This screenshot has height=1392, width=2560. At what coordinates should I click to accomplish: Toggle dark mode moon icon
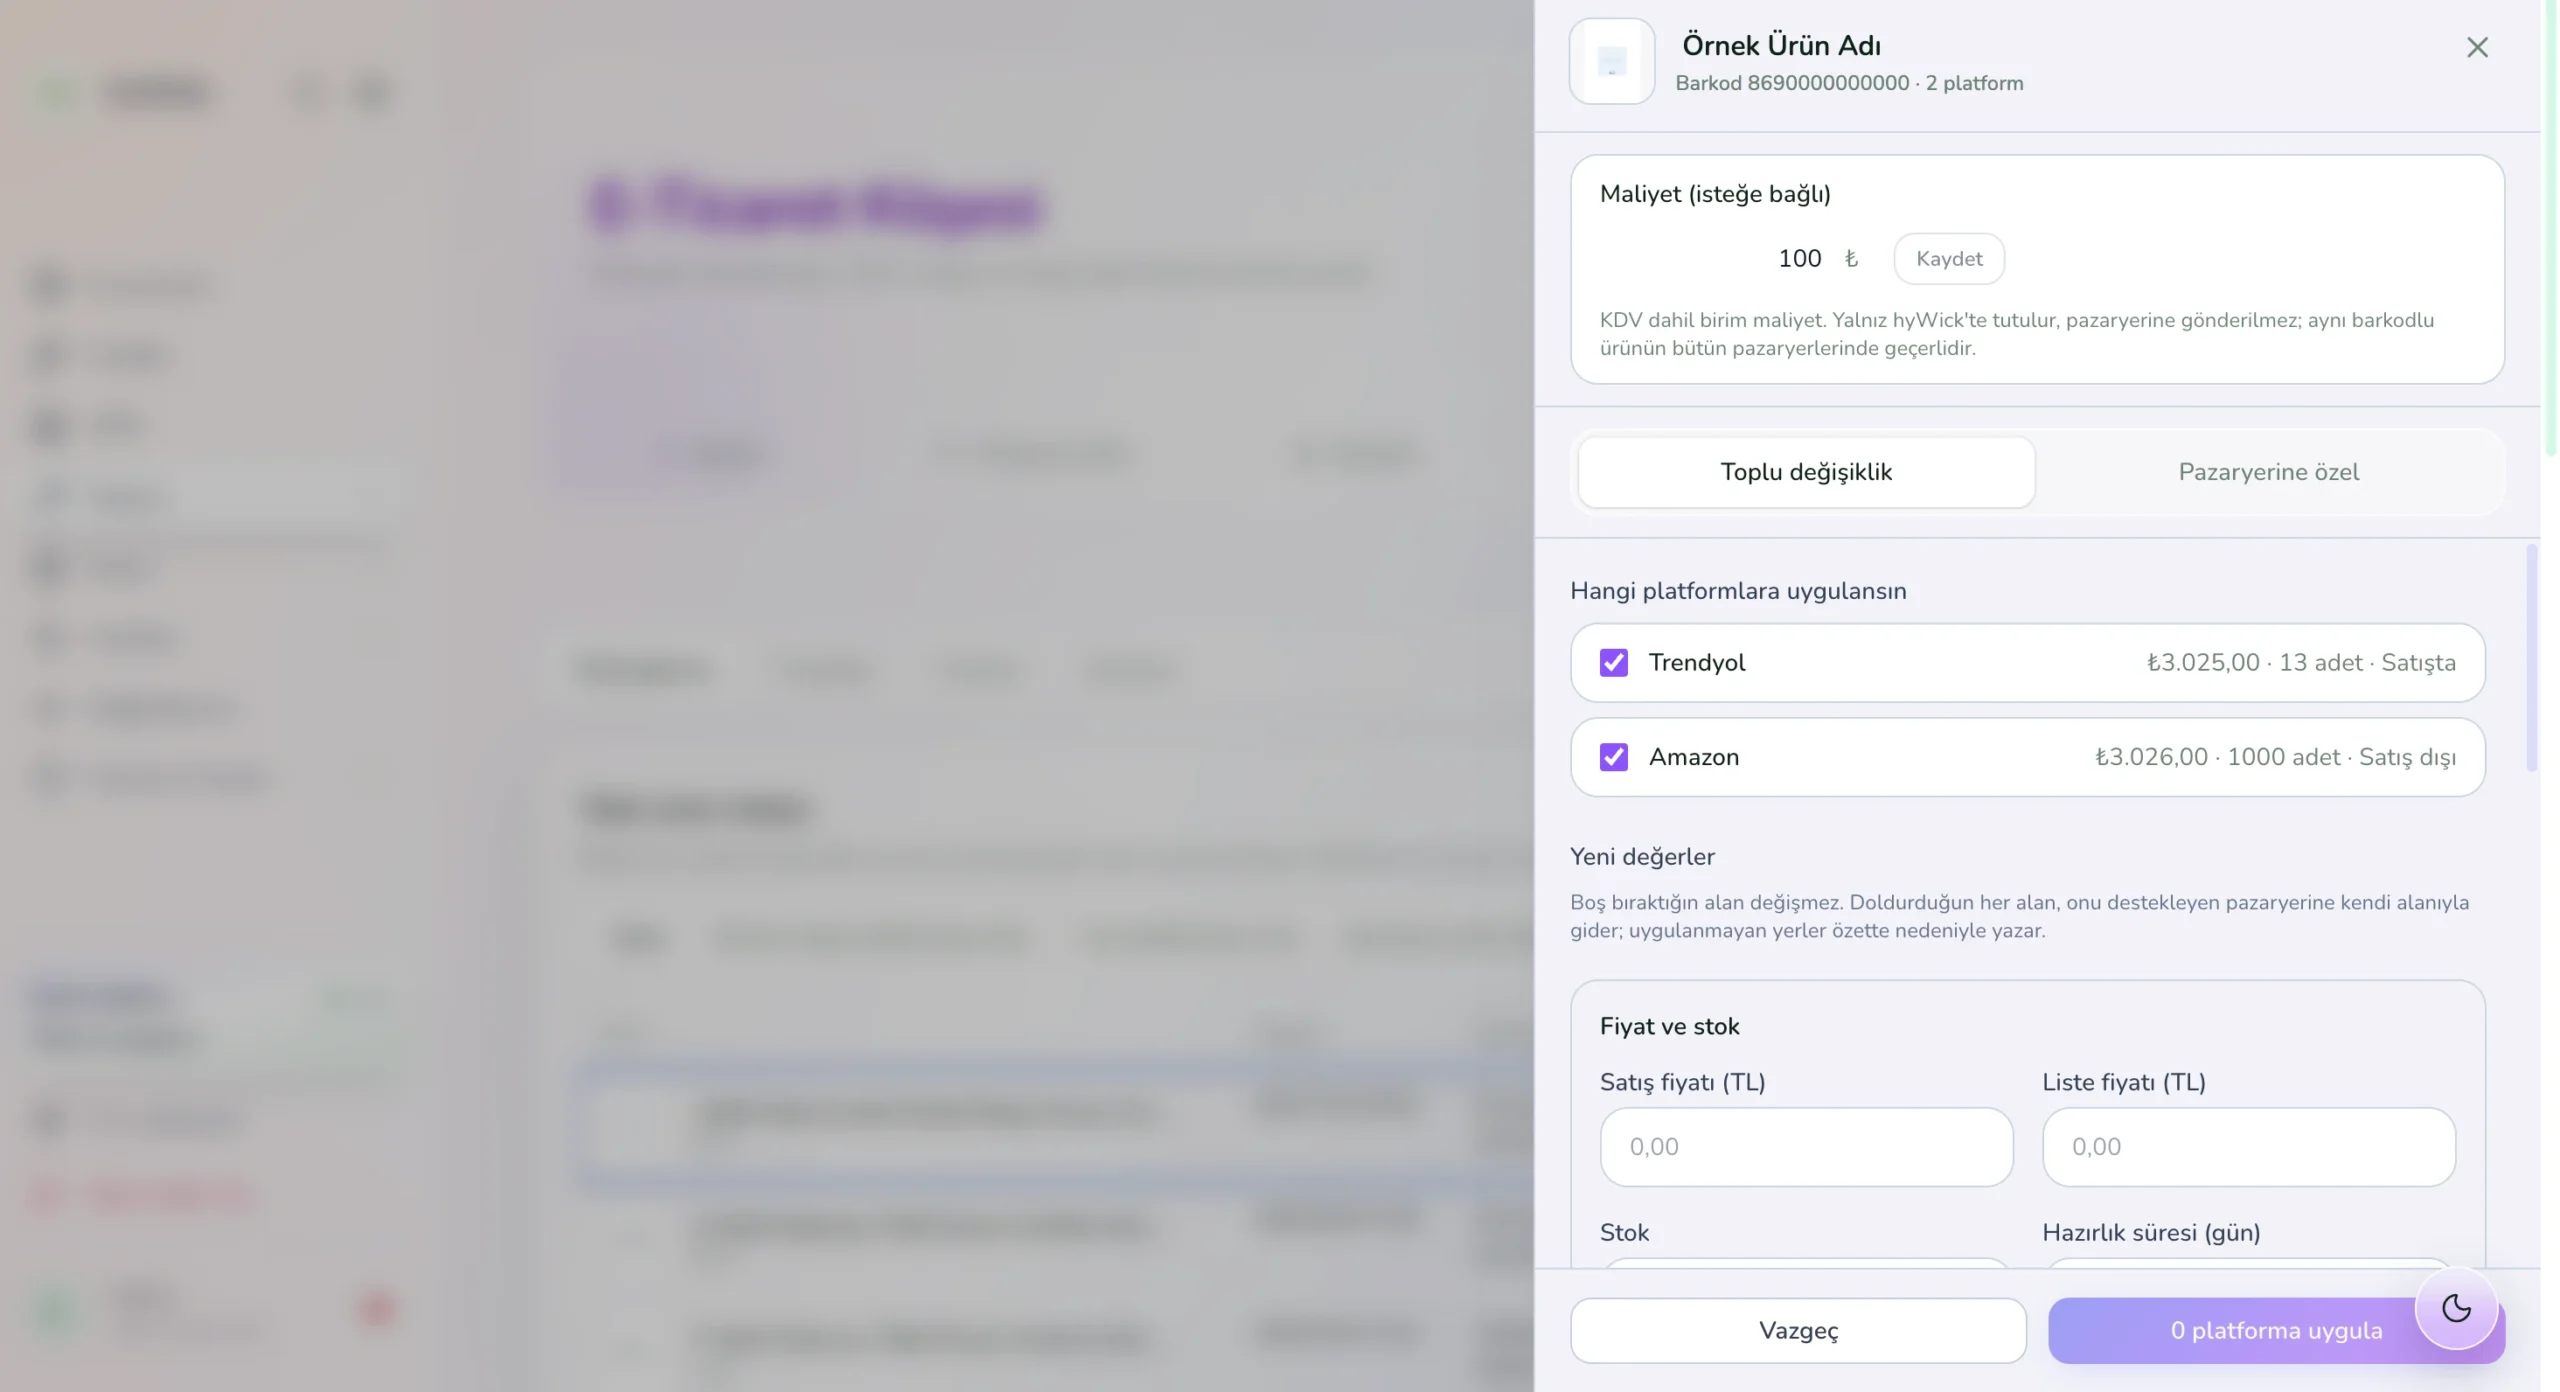(2456, 1308)
